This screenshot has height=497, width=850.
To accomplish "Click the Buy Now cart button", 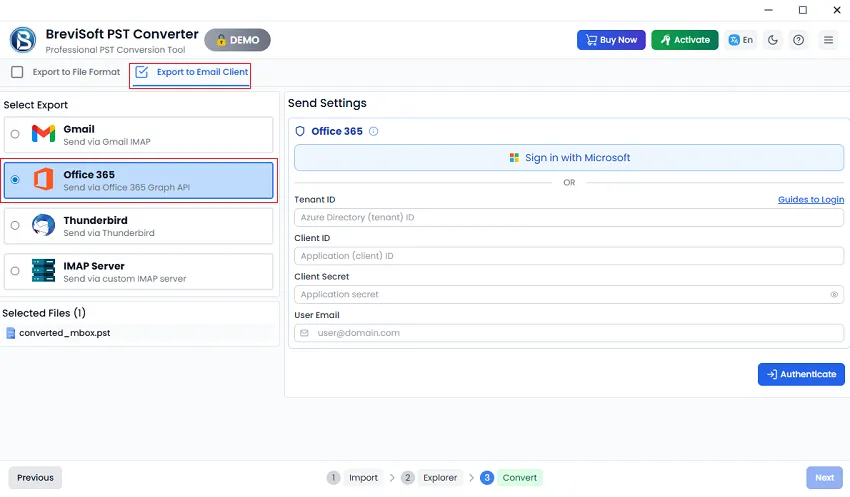I will pyautogui.click(x=611, y=40).
